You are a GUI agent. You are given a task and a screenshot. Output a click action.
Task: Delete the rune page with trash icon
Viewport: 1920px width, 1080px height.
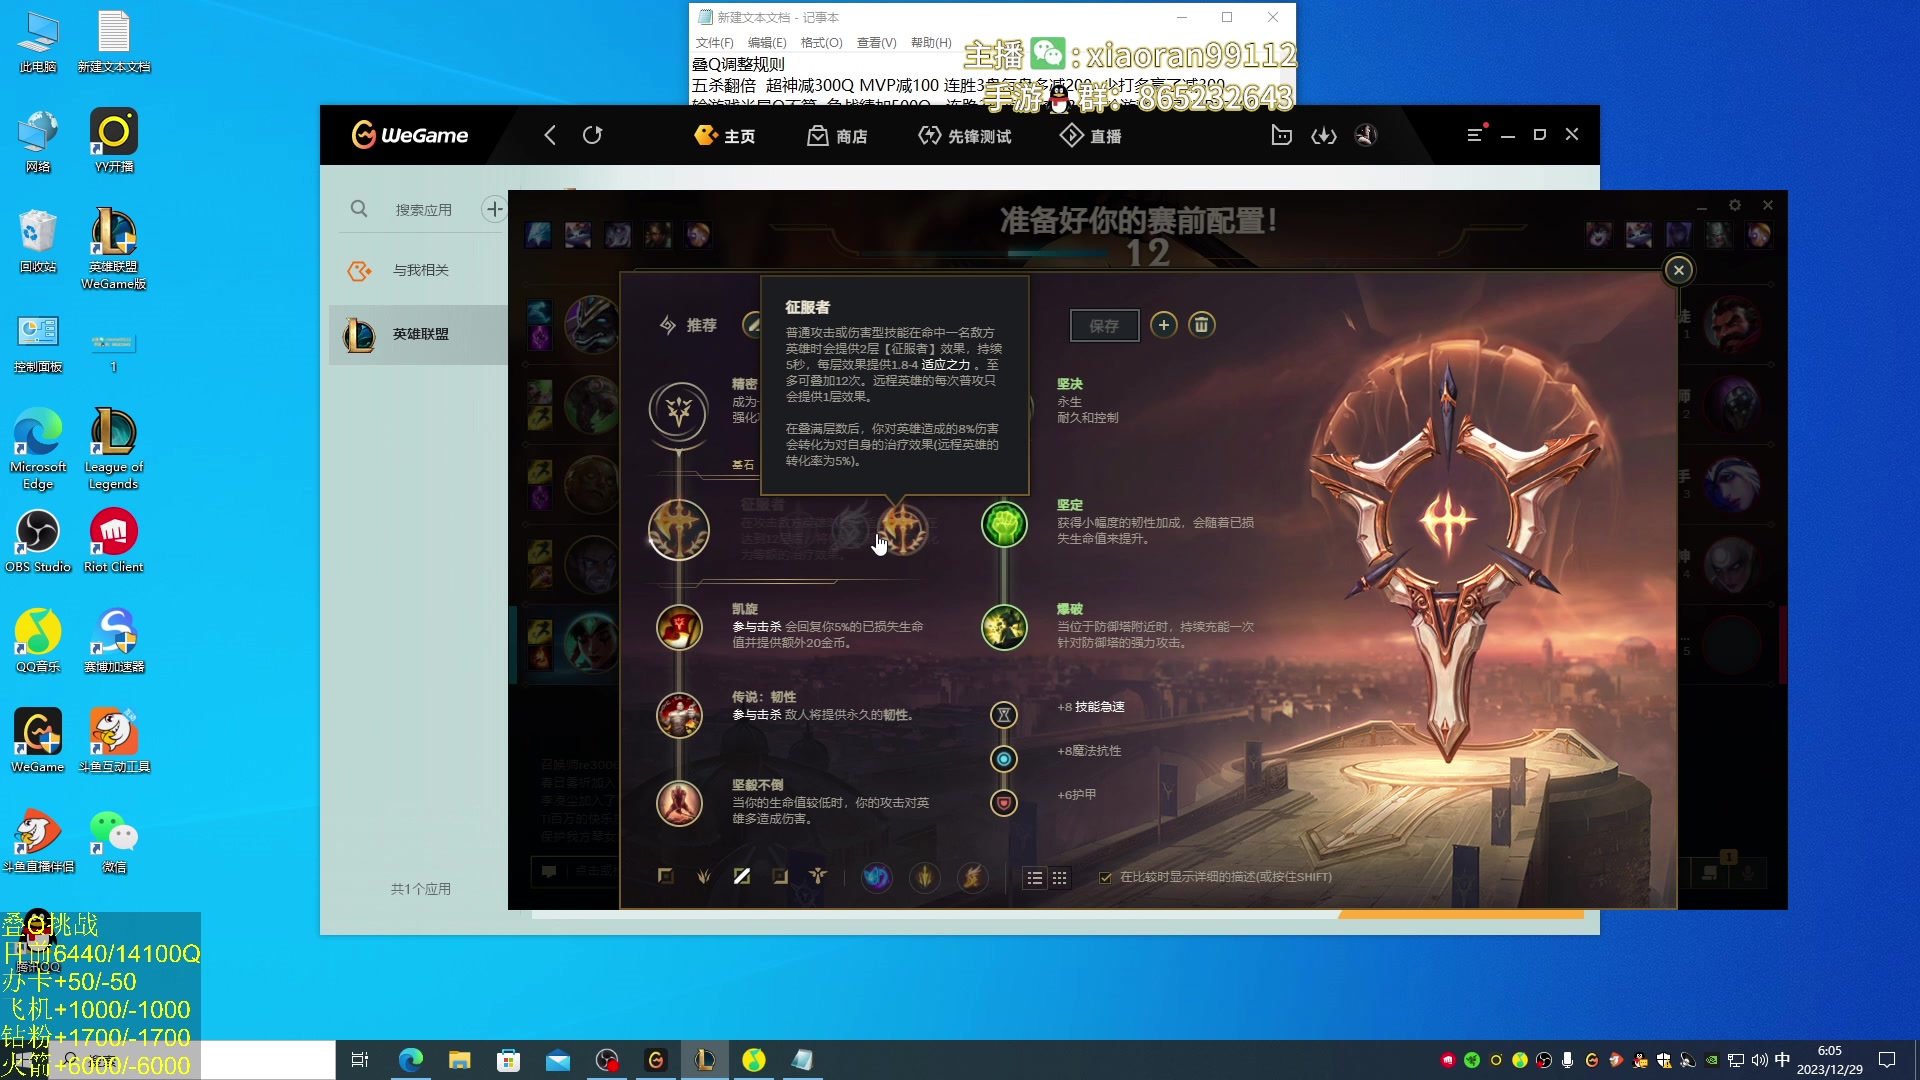tap(1201, 325)
